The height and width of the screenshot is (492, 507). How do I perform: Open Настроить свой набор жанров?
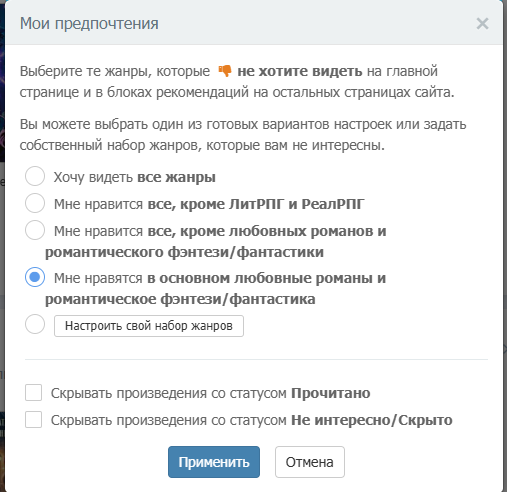[x=149, y=326]
